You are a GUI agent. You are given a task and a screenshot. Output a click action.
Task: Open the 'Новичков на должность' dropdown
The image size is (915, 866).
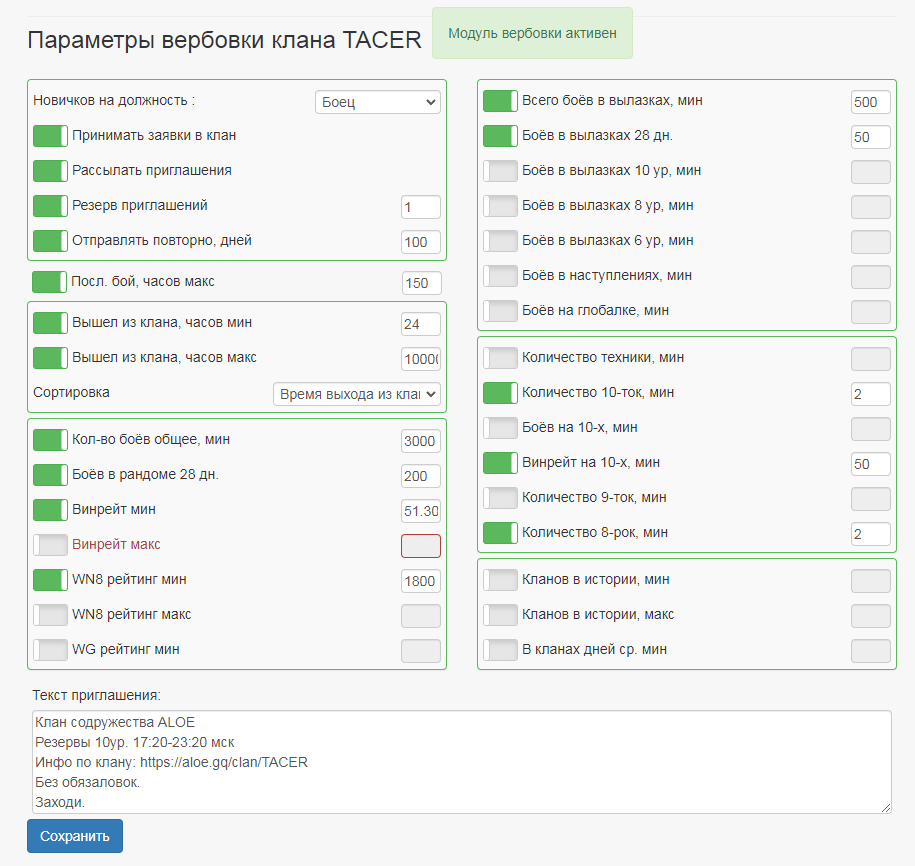click(377, 102)
